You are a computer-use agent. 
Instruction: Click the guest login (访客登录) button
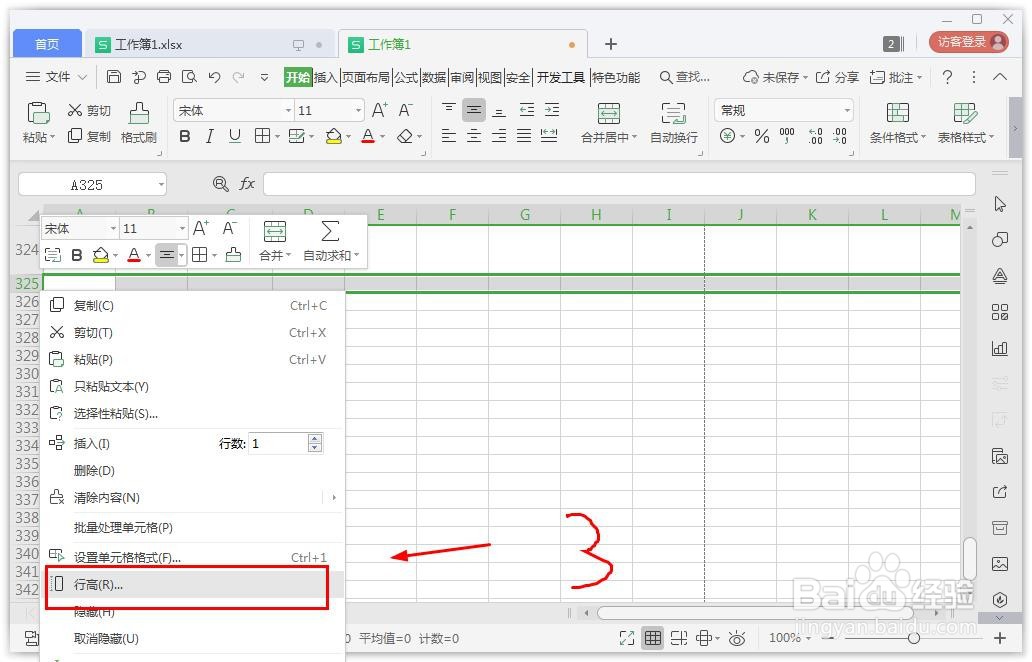(969, 42)
